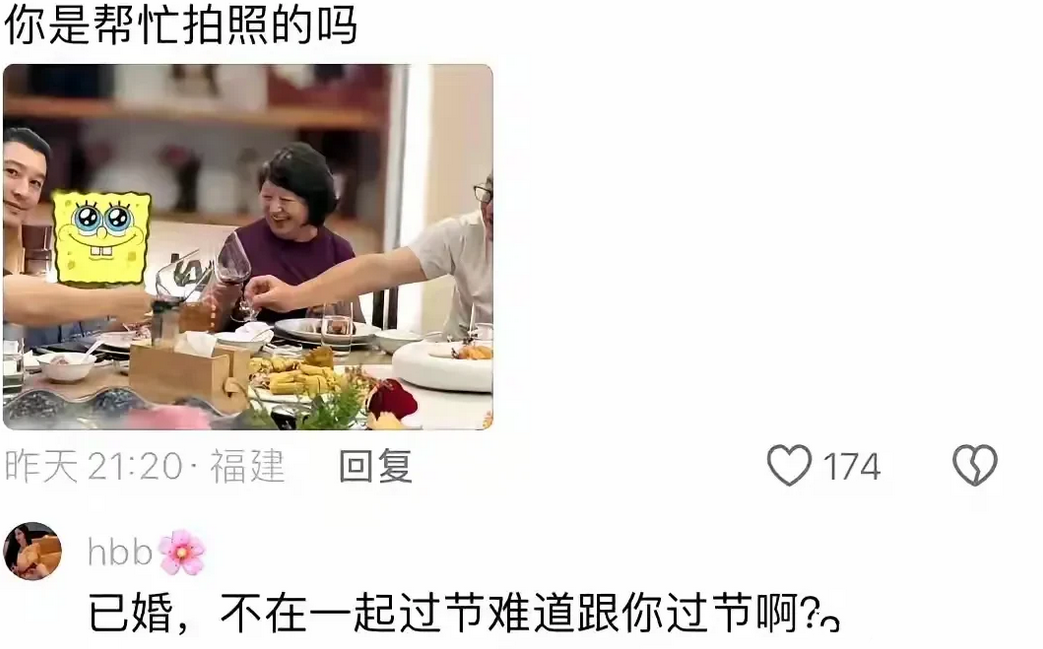Click the pink flower badge beside hbb
The height and width of the screenshot is (649, 1043).
(x=182, y=553)
